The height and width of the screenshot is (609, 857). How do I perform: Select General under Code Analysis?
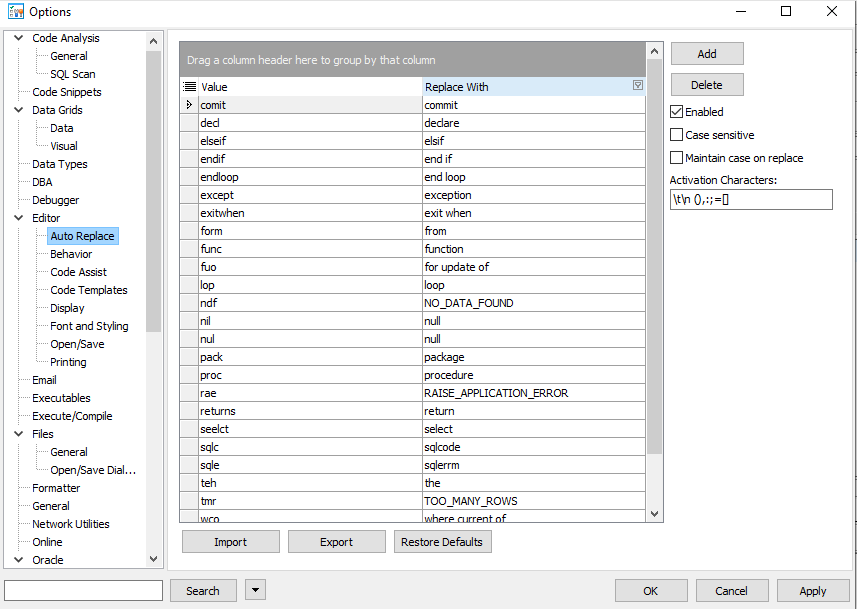pos(69,56)
